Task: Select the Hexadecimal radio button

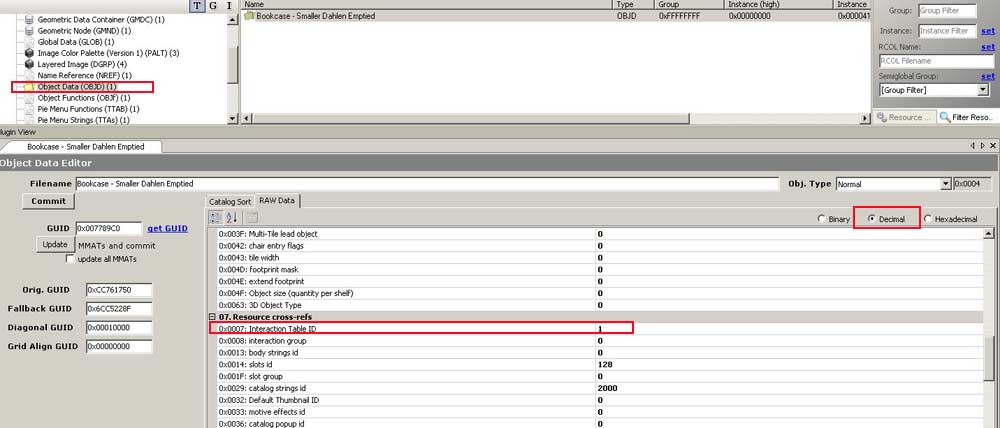Action: [x=929, y=218]
